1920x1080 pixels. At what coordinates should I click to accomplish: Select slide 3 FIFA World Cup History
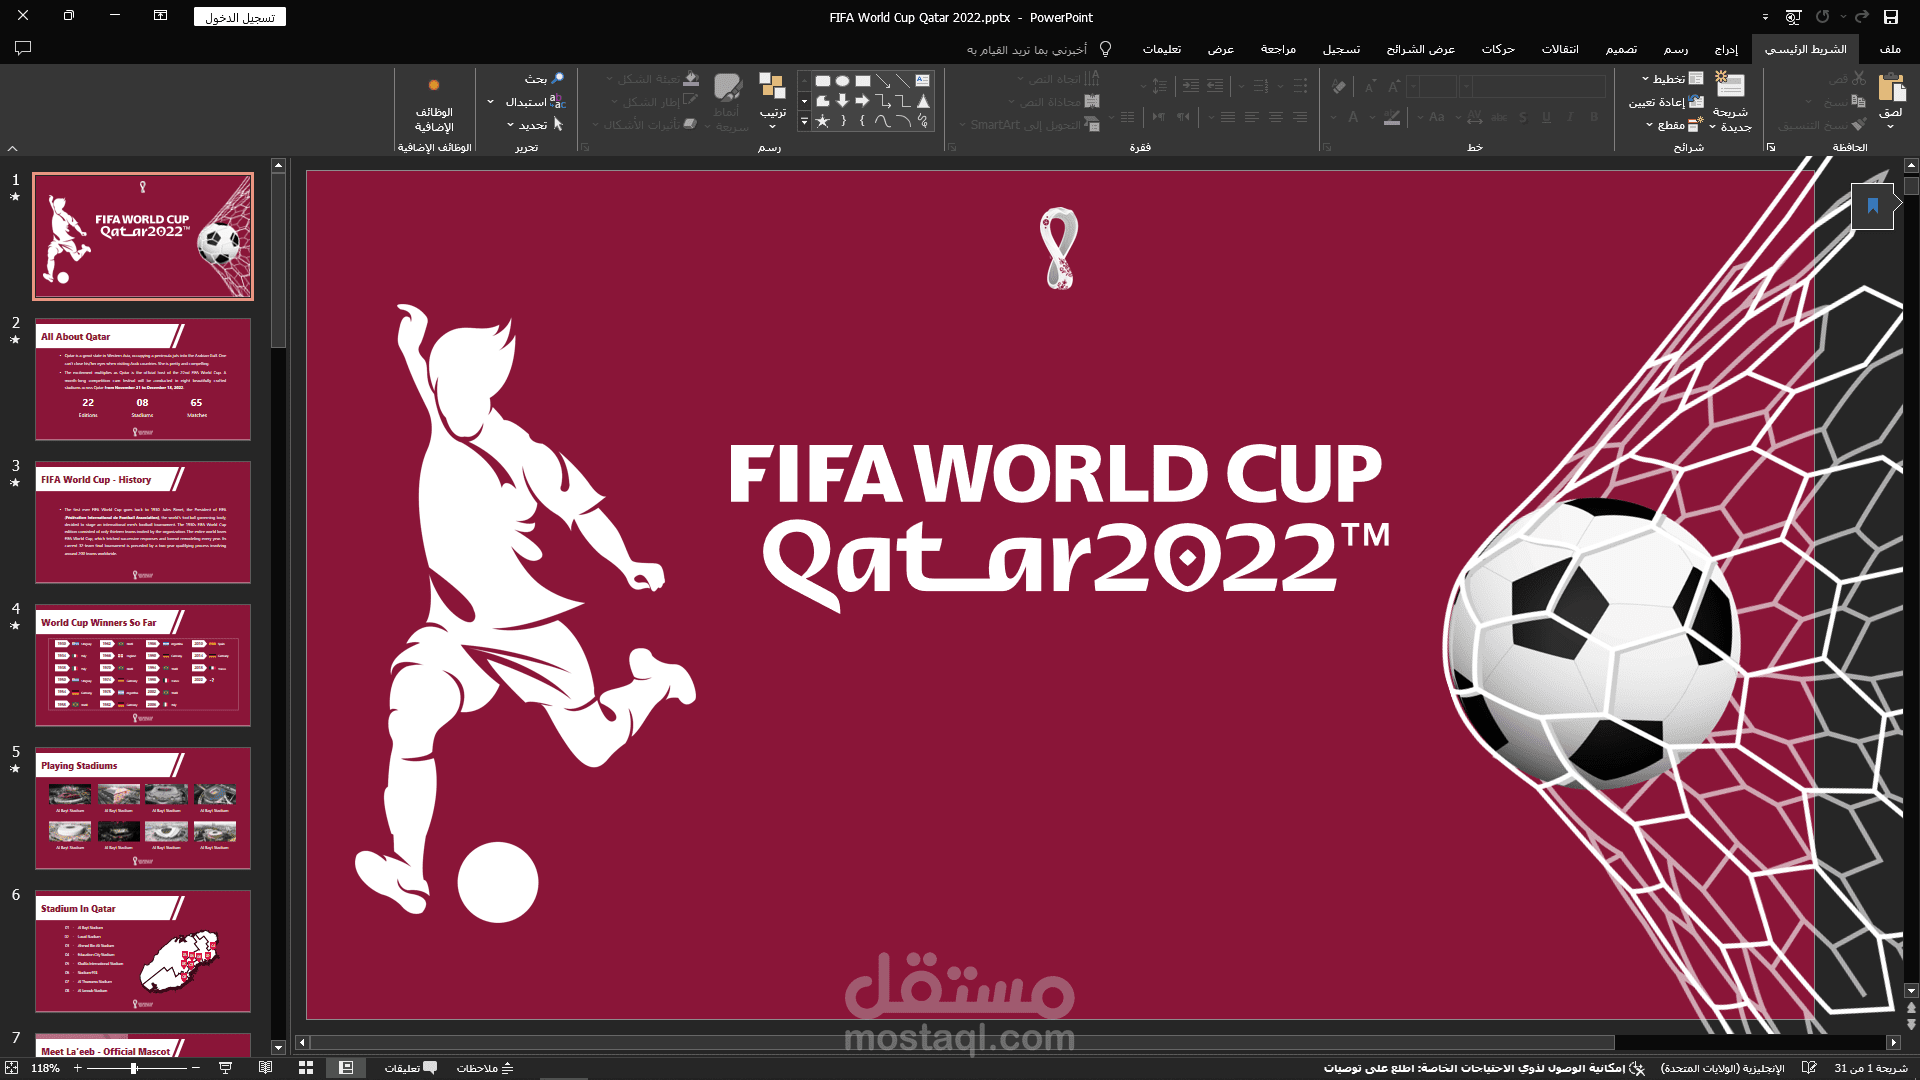(x=143, y=522)
